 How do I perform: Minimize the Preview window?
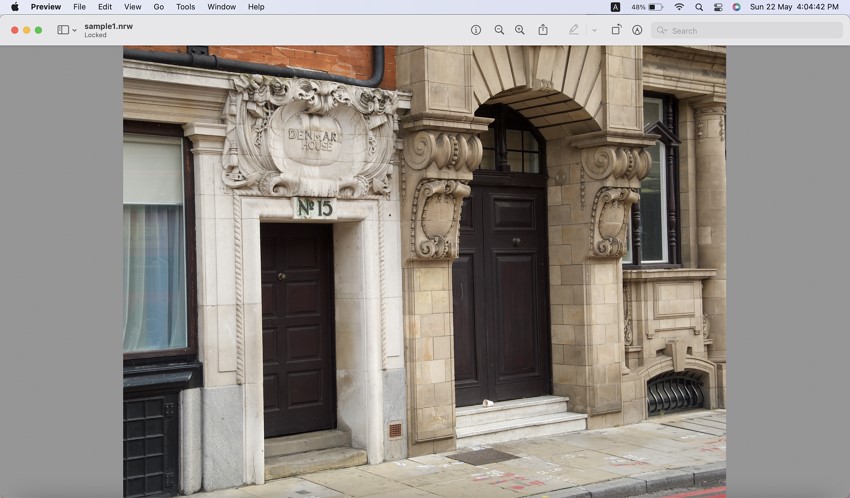click(x=27, y=30)
